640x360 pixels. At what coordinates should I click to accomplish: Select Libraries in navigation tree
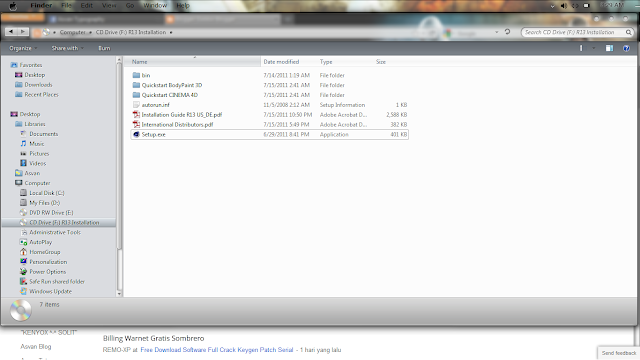coord(35,124)
